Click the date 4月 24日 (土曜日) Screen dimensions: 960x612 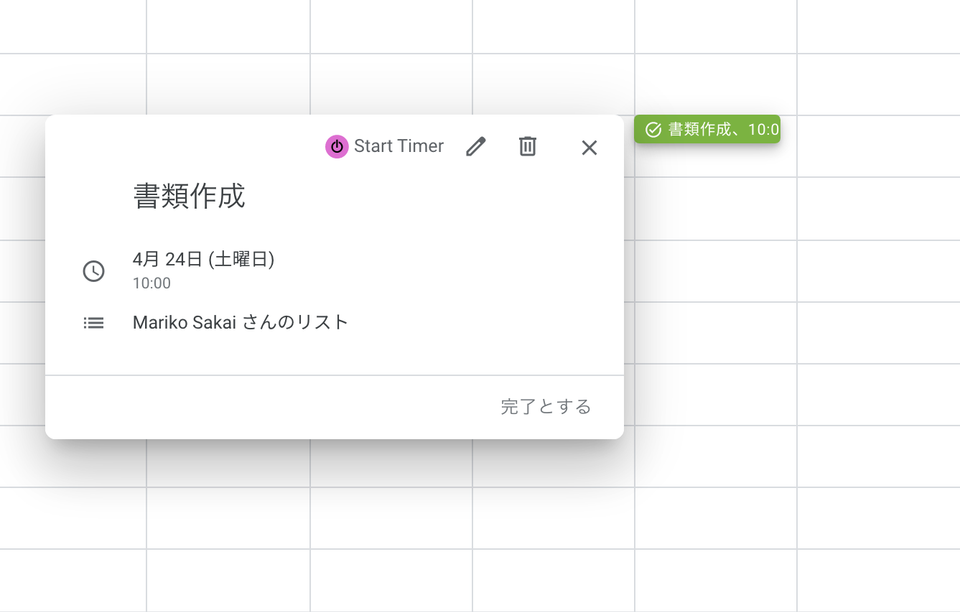(203, 259)
